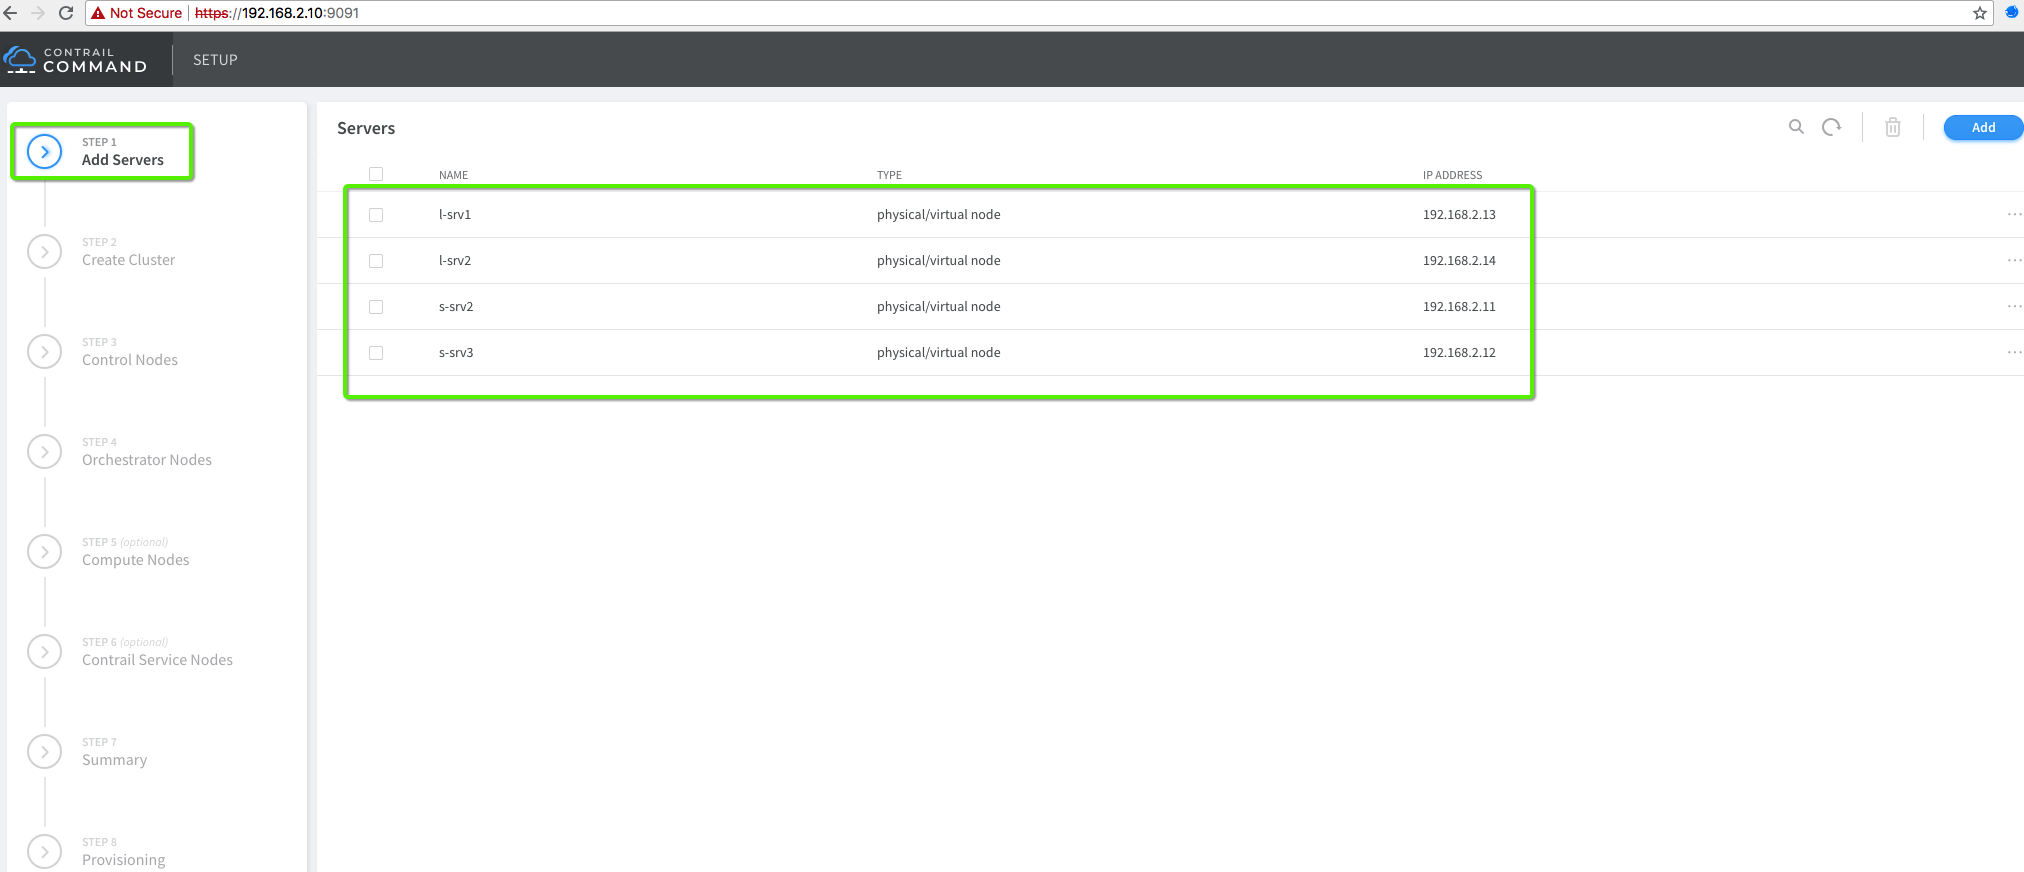Click the type cell of l-srv1
Screen dimensions: 2024x872
click(x=938, y=214)
